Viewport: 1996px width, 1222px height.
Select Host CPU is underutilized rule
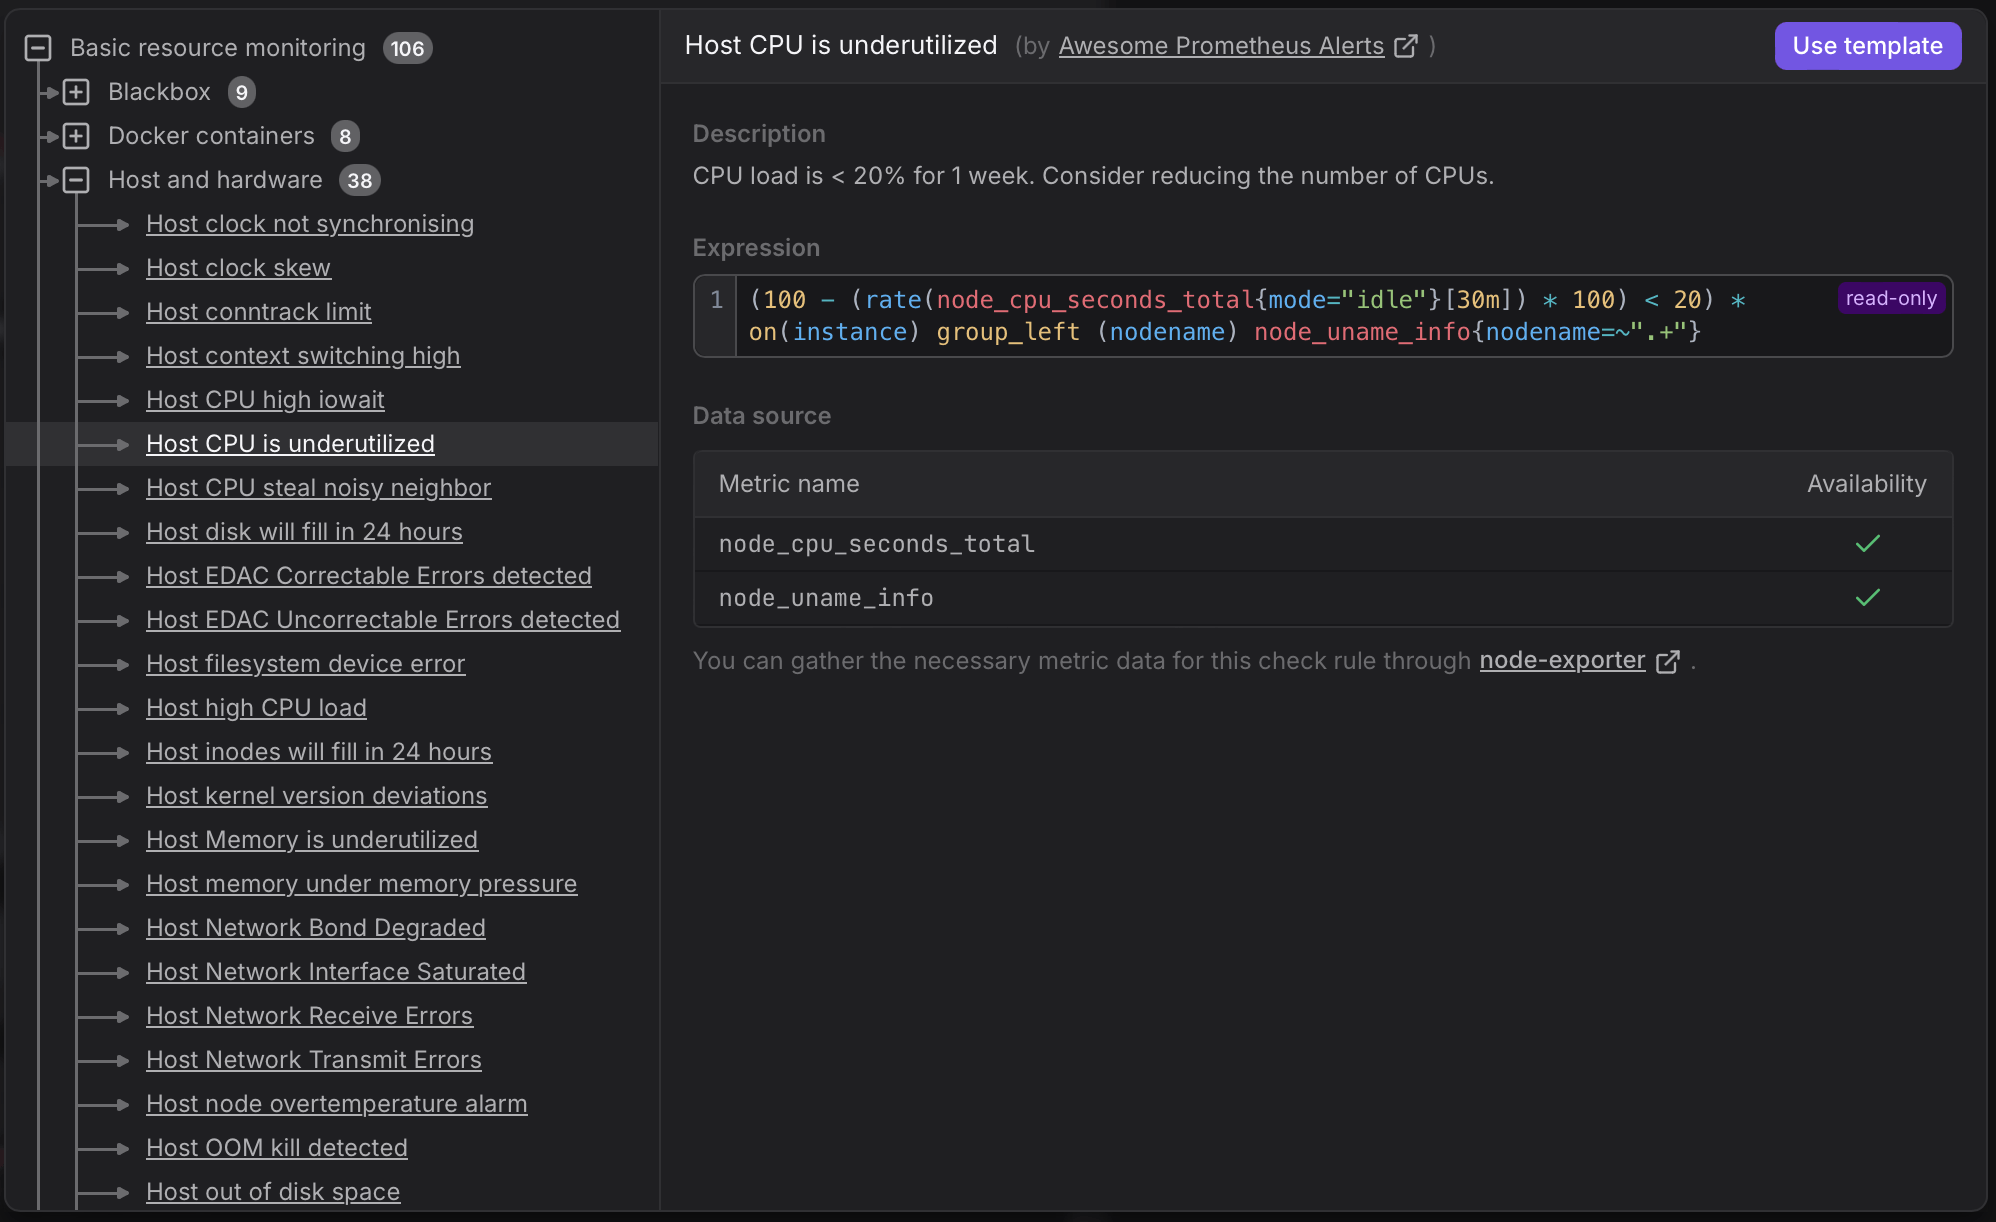[290, 444]
